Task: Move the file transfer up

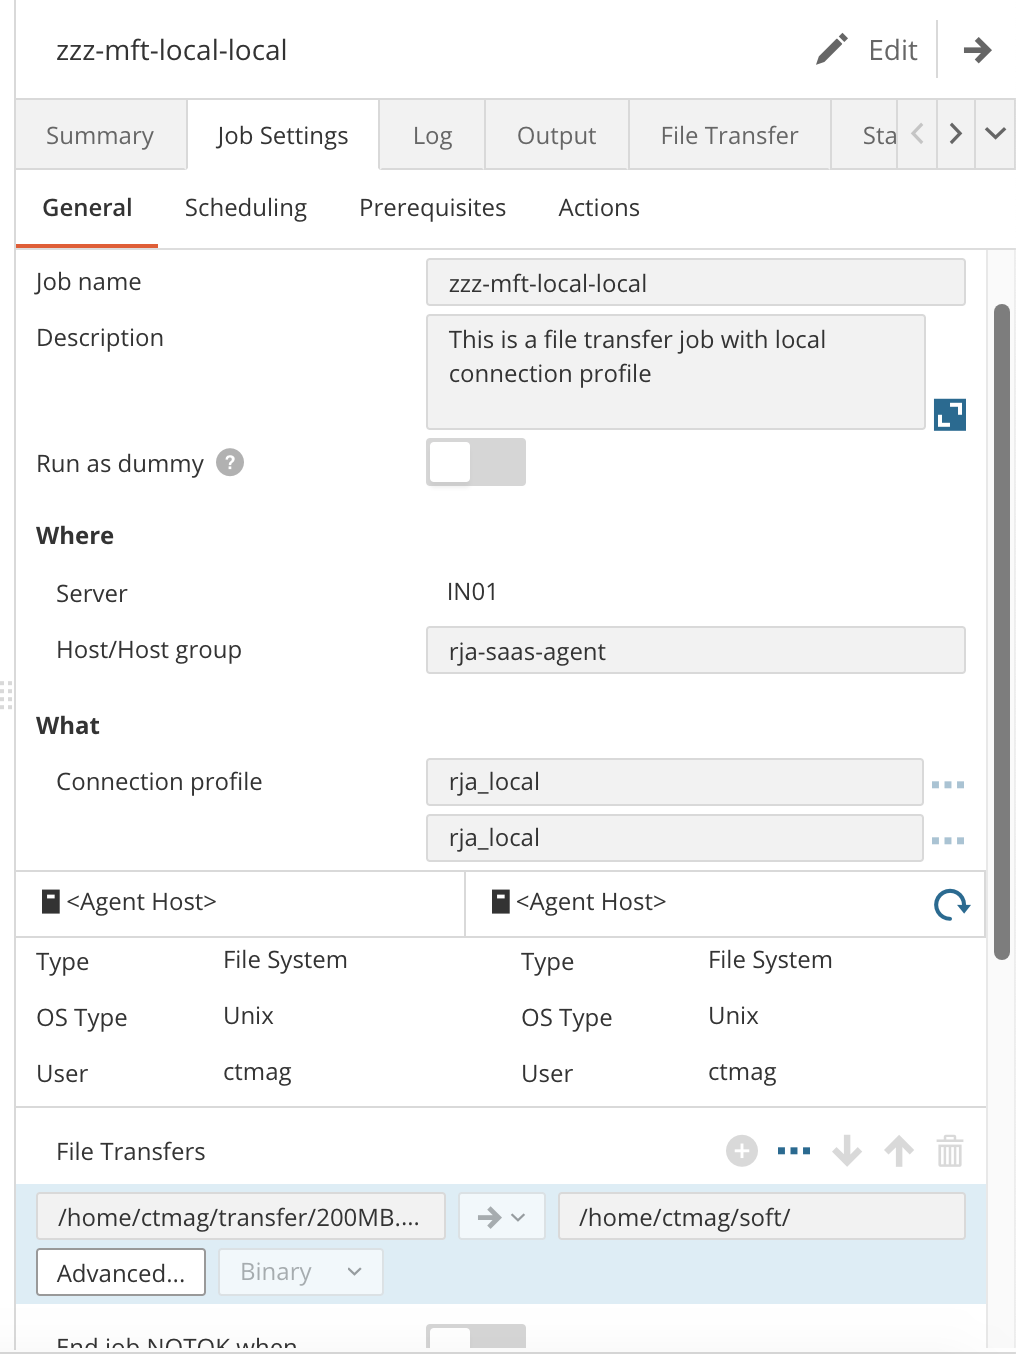Action: coord(899,1151)
